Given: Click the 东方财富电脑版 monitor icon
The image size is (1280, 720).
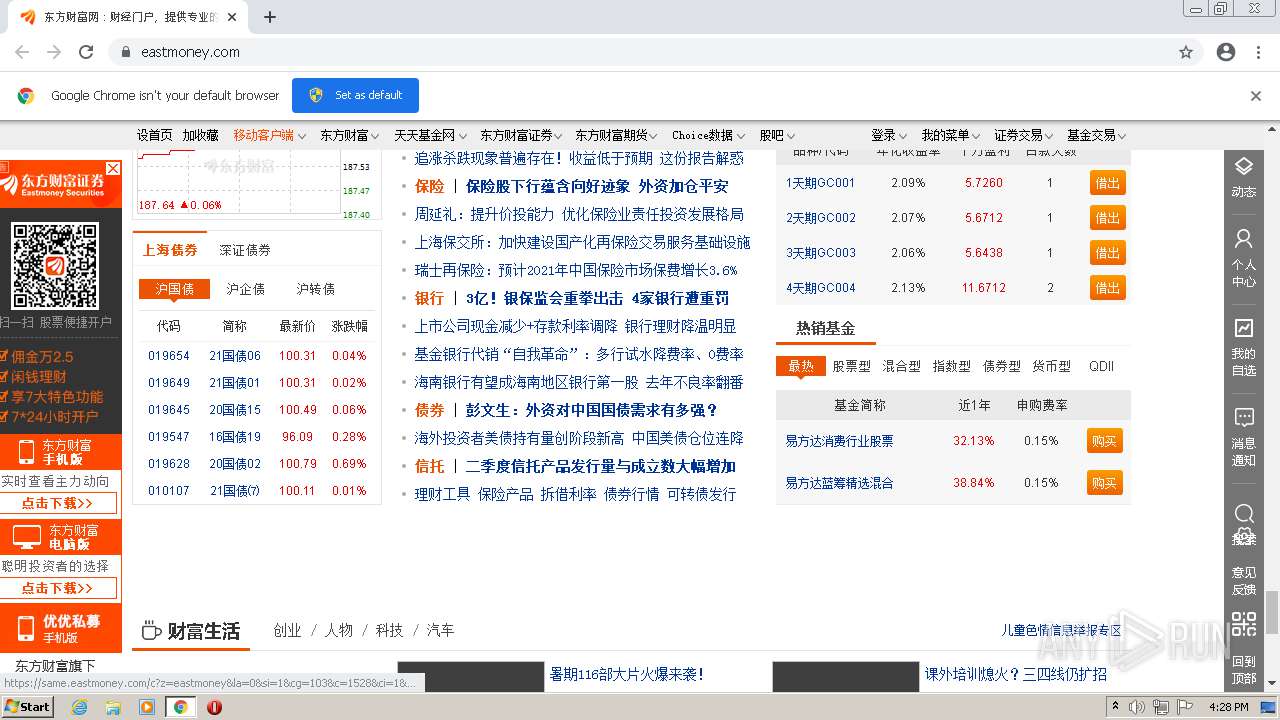Looking at the screenshot, I should [x=25, y=537].
